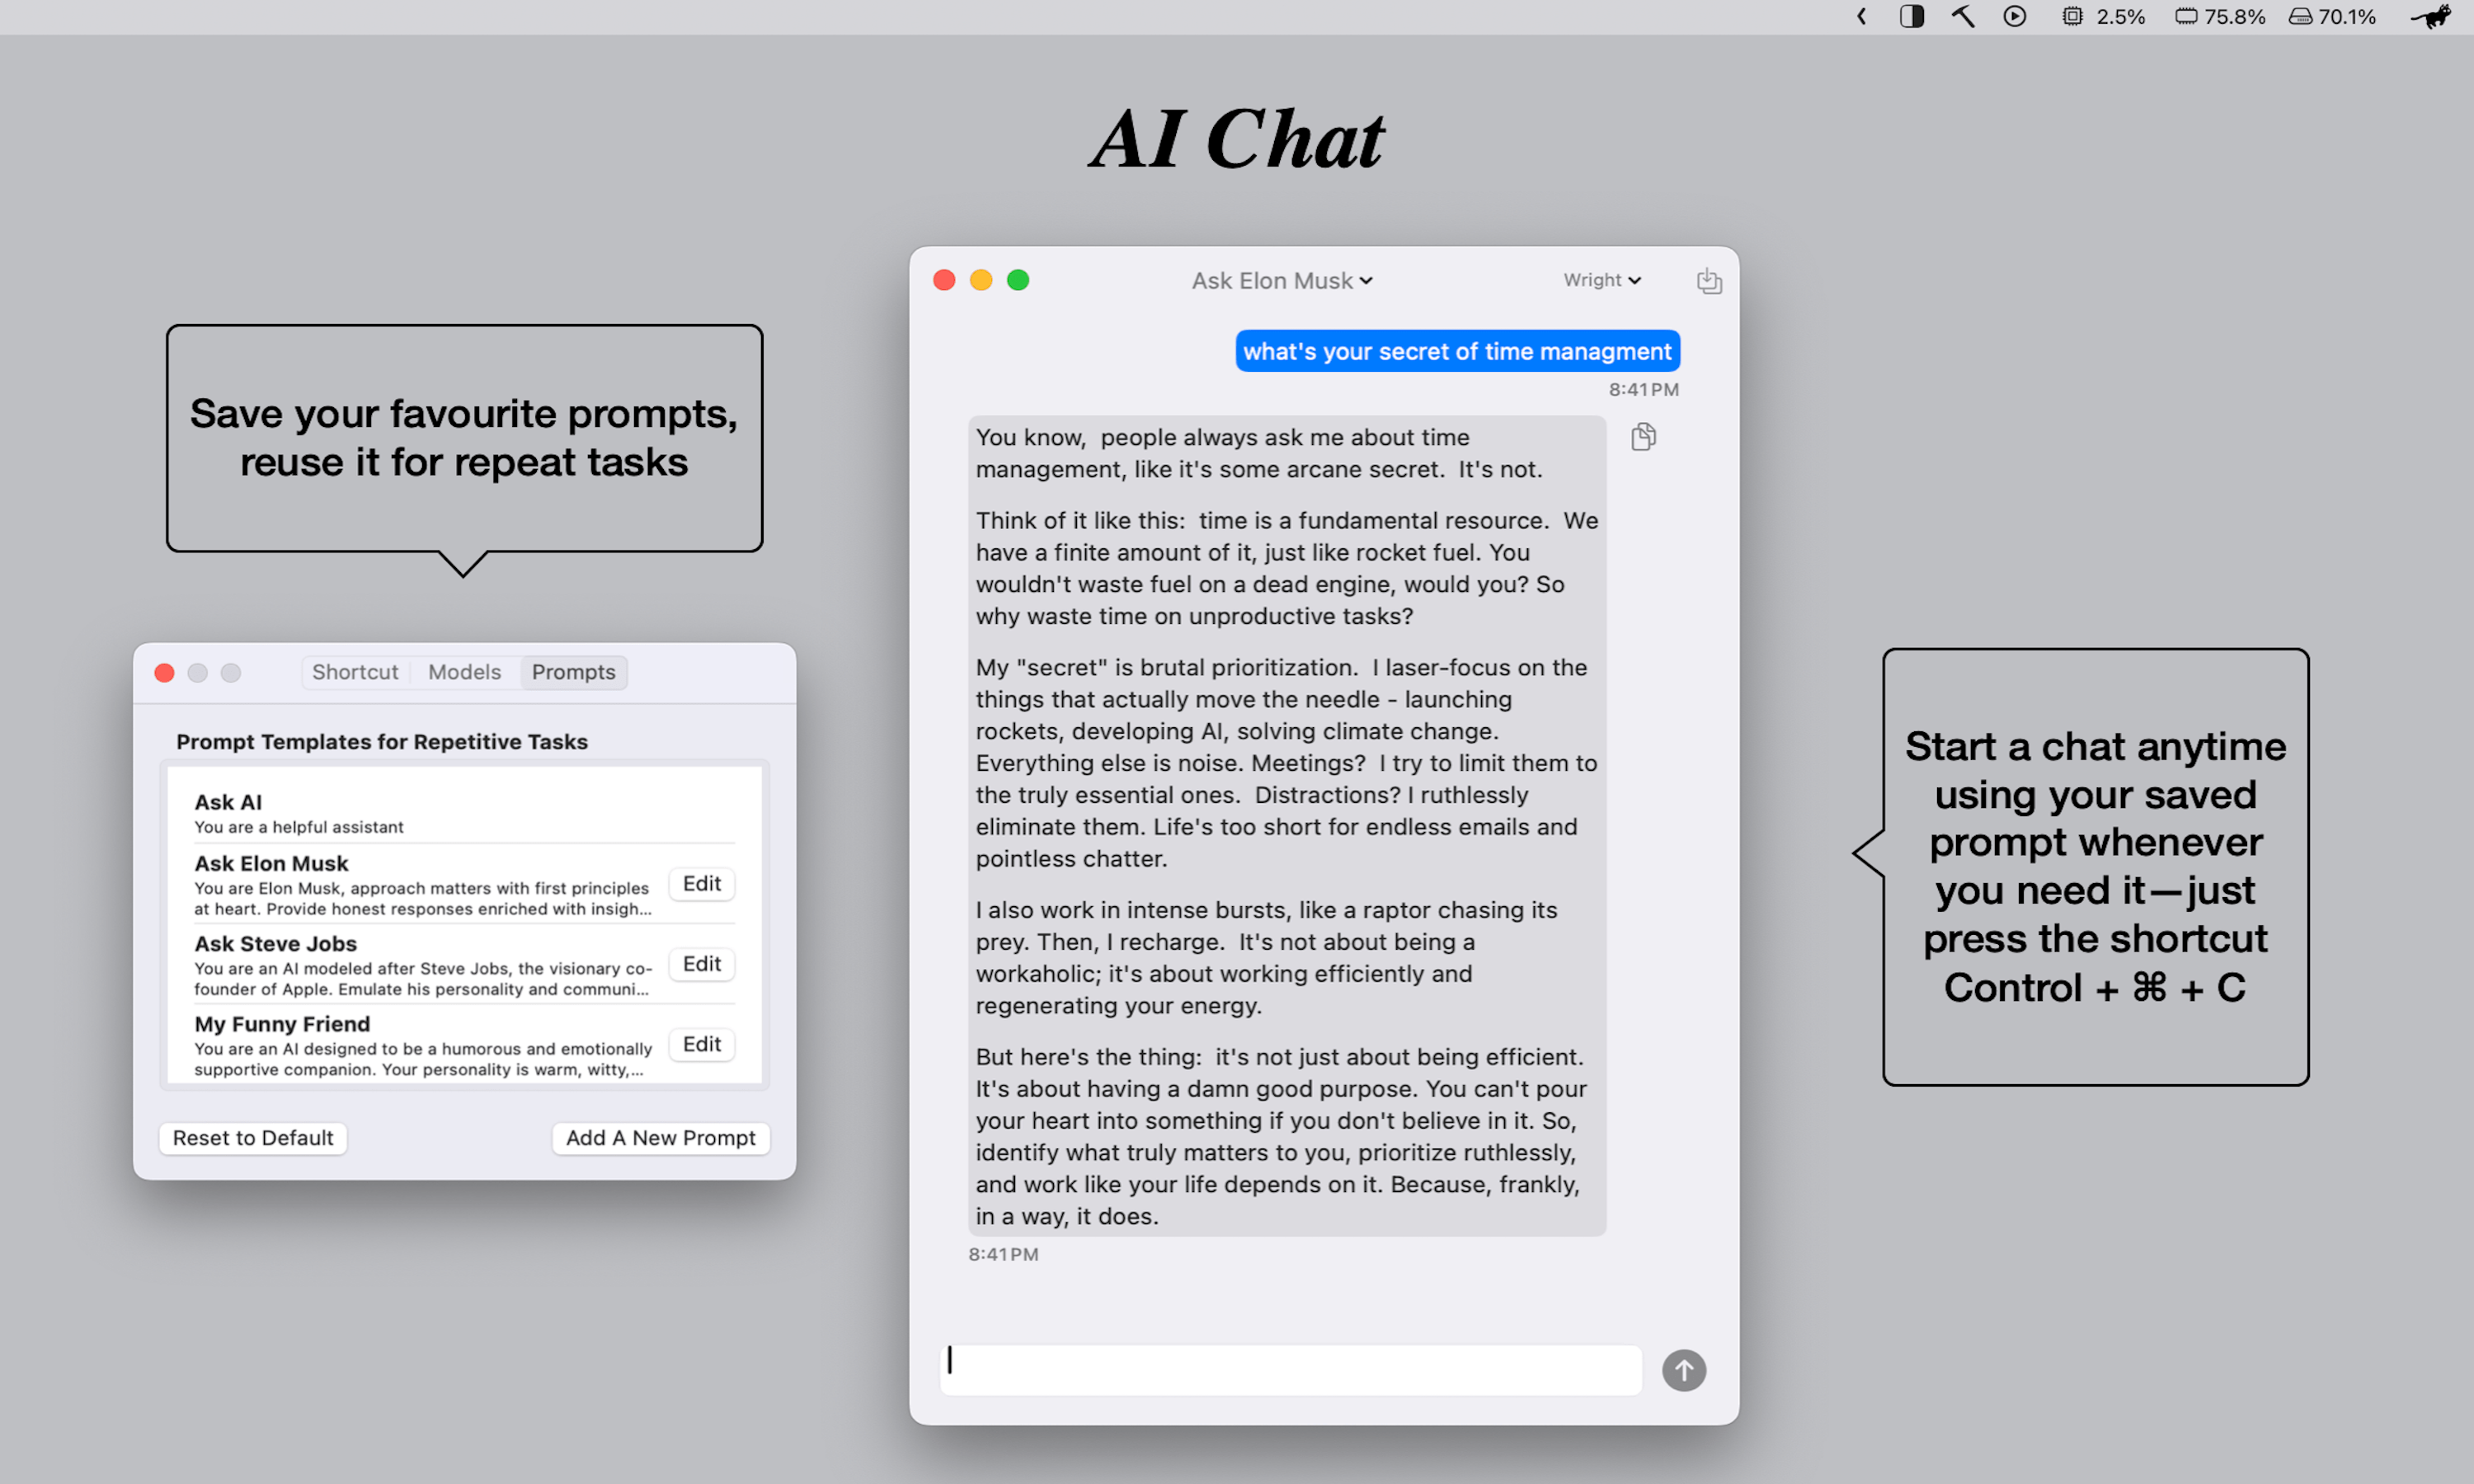
Task: Click Add A New Prompt button
Action: coord(660,1138)
